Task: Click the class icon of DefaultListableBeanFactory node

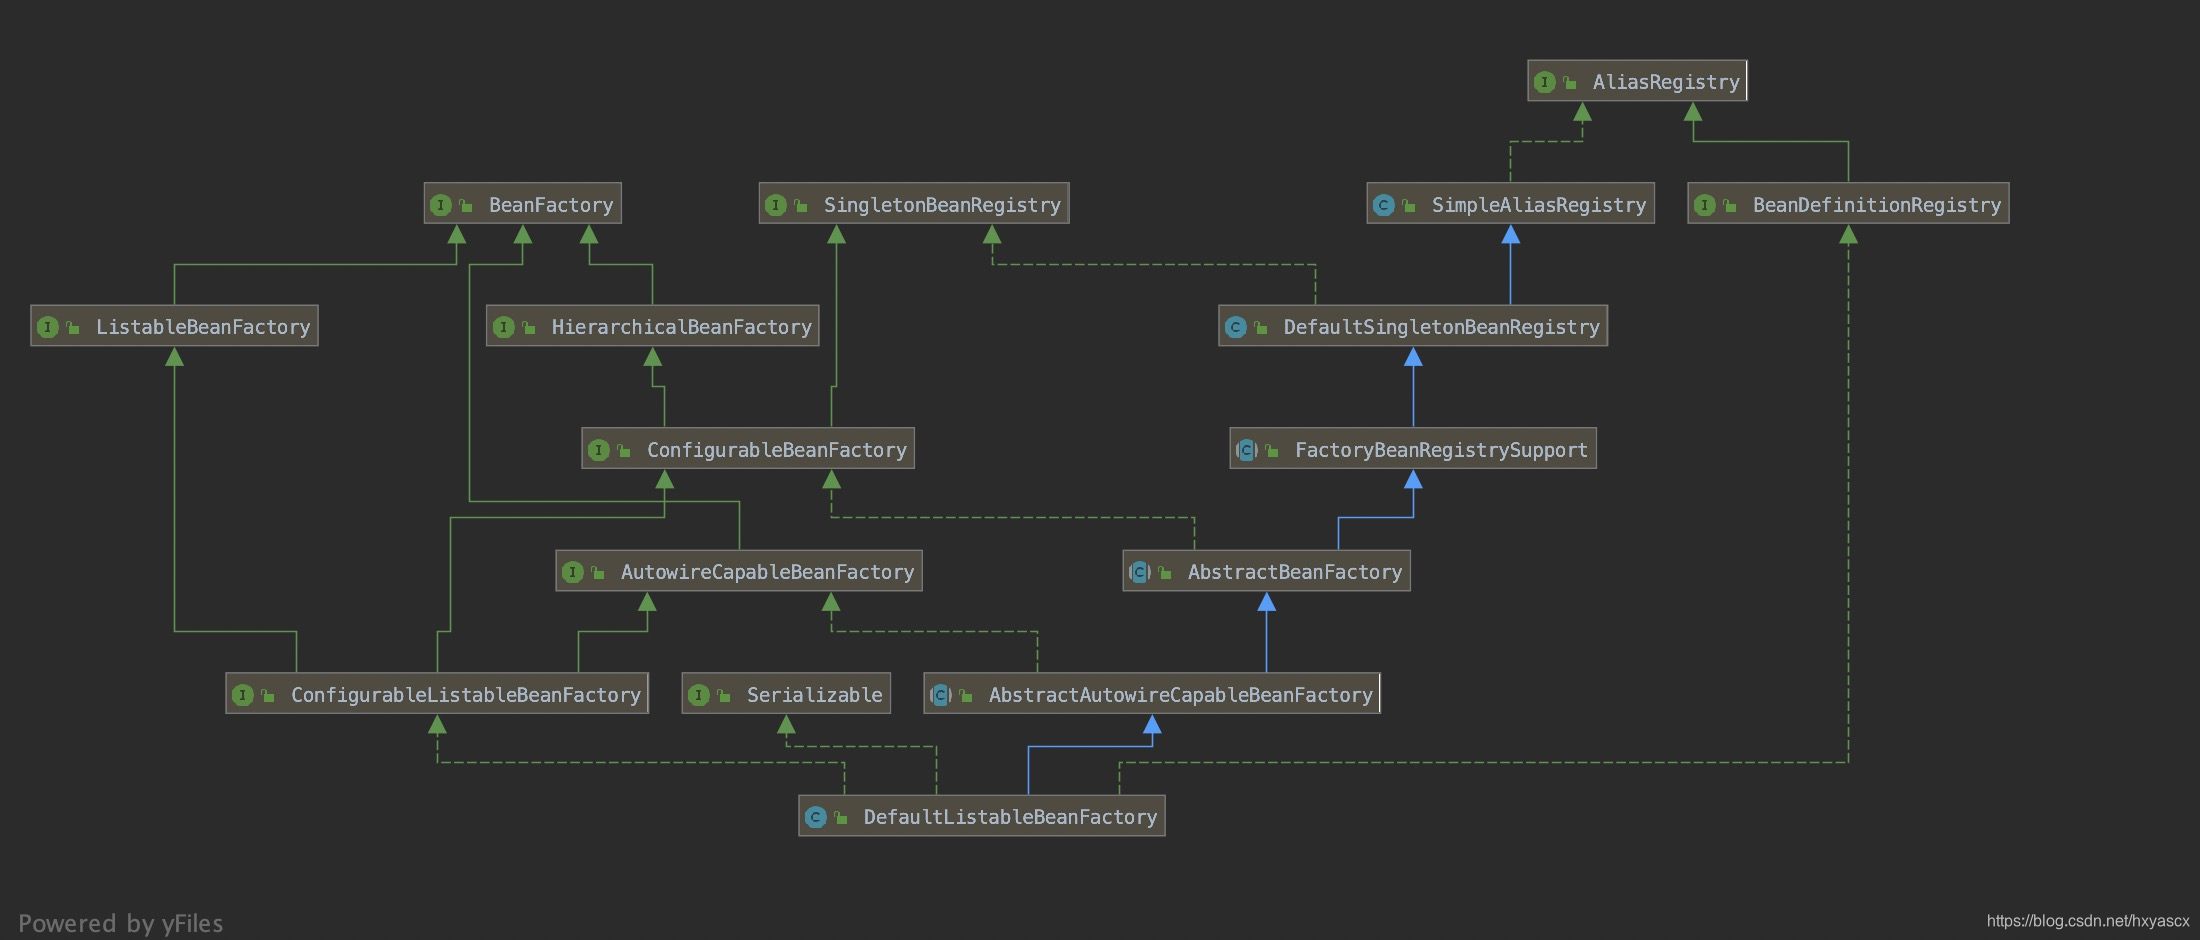Action: (x=816, y=817)
